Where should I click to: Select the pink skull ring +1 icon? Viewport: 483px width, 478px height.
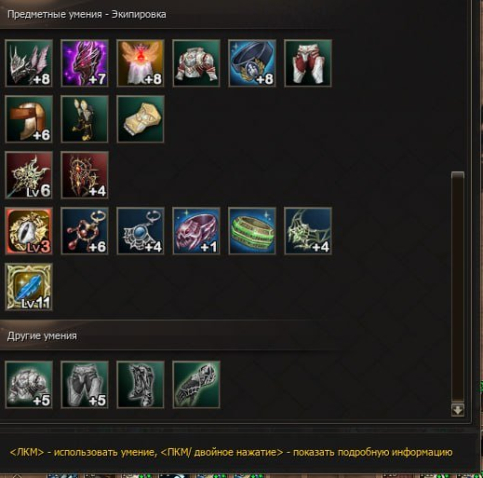pos(196,231)
